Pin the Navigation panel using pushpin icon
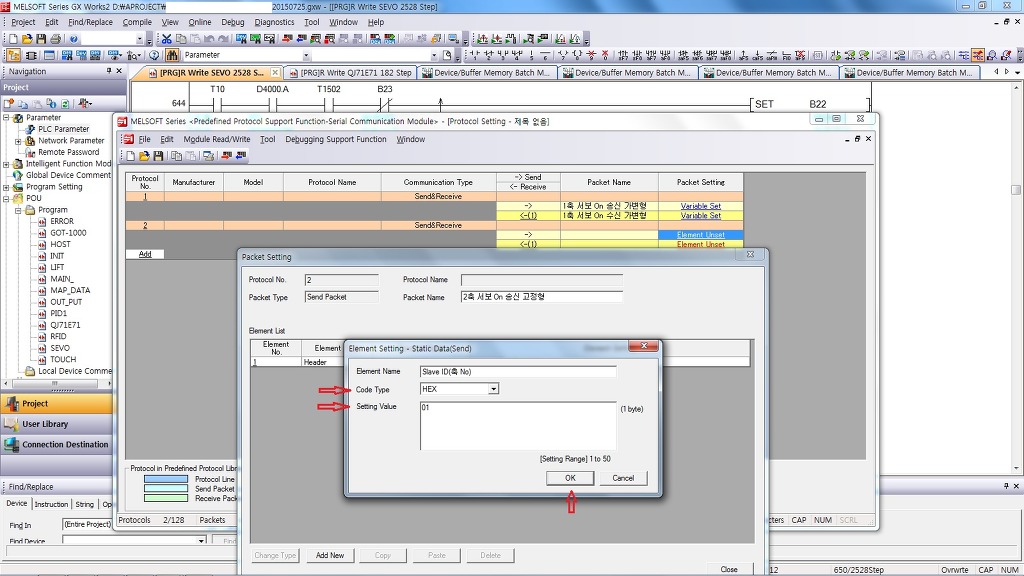 [108, 71]
